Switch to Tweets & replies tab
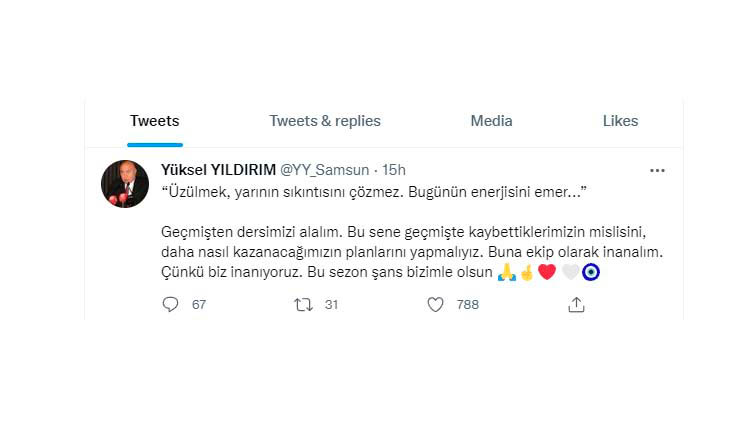 [325, 121]
